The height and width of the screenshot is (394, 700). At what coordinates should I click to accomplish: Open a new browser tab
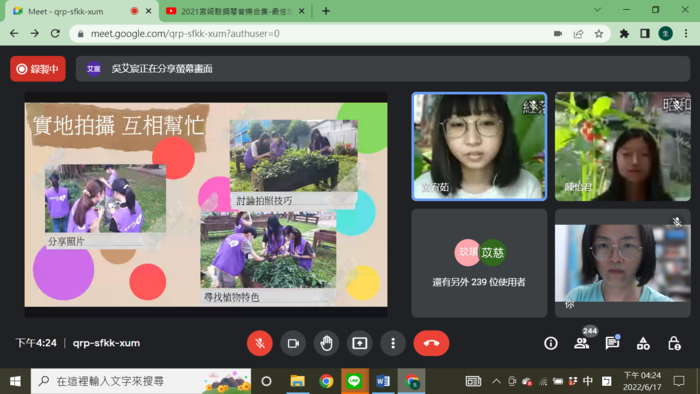click(326, 11)
